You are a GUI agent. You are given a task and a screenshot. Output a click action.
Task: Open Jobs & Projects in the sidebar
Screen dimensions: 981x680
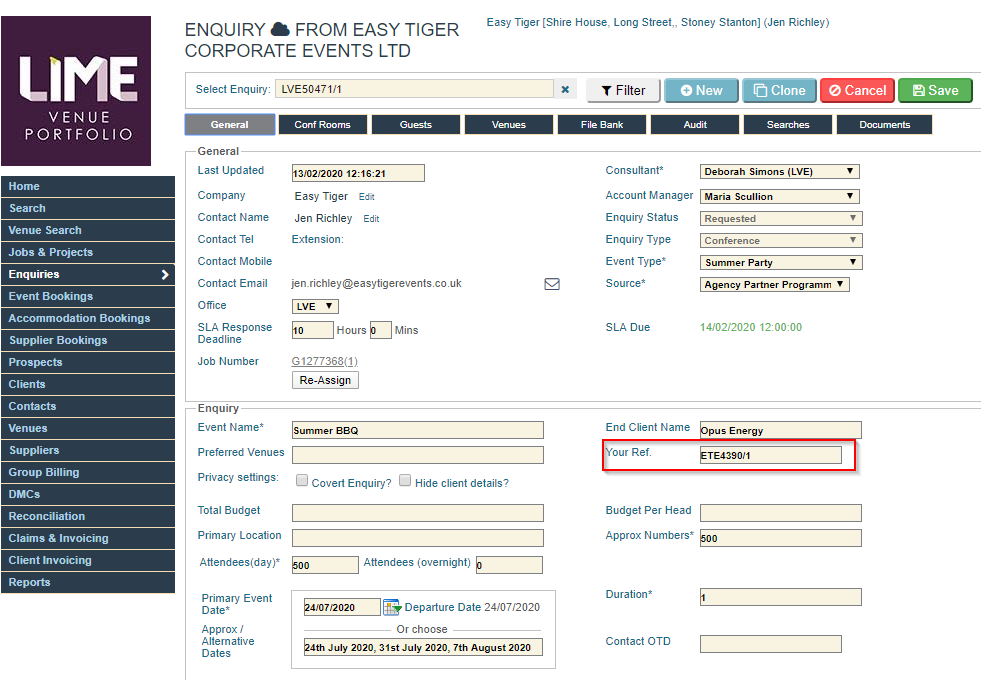point(88,252)
